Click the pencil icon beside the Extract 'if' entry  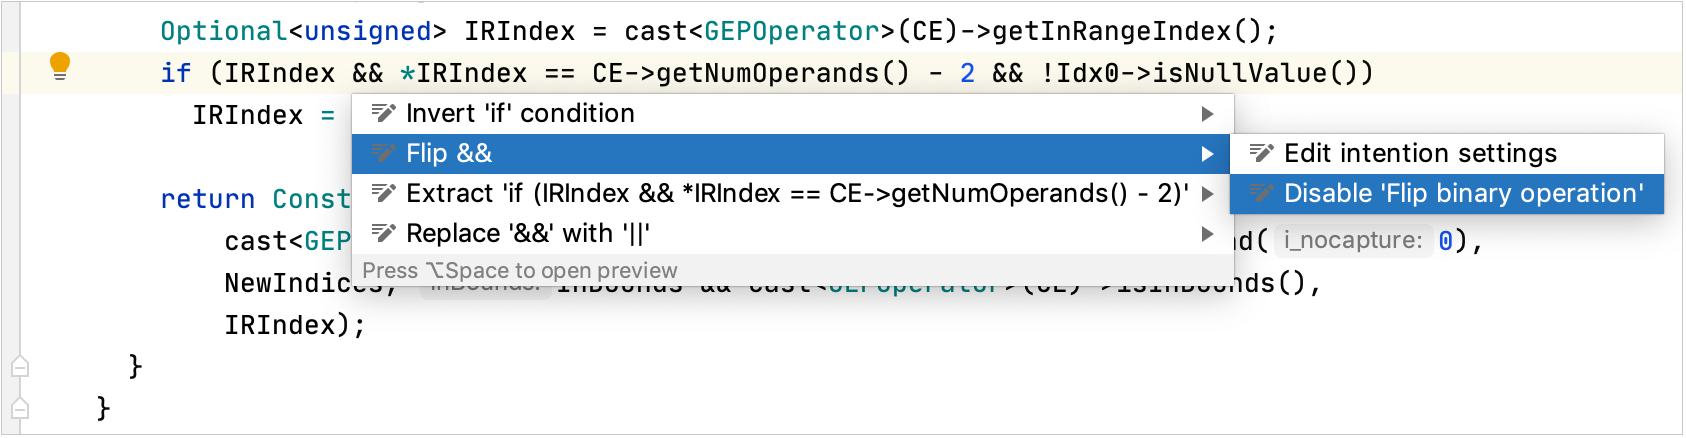[383, 194]
